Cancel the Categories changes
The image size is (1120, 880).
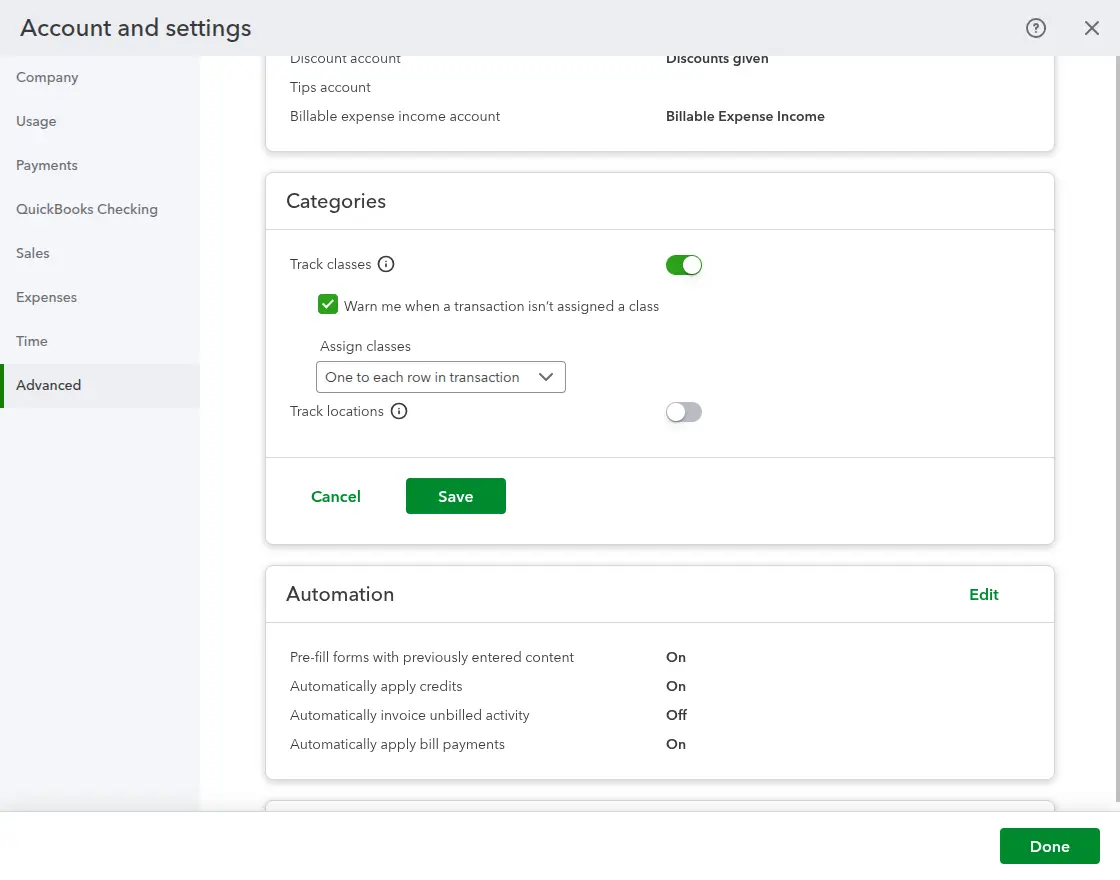click(336, 496)
